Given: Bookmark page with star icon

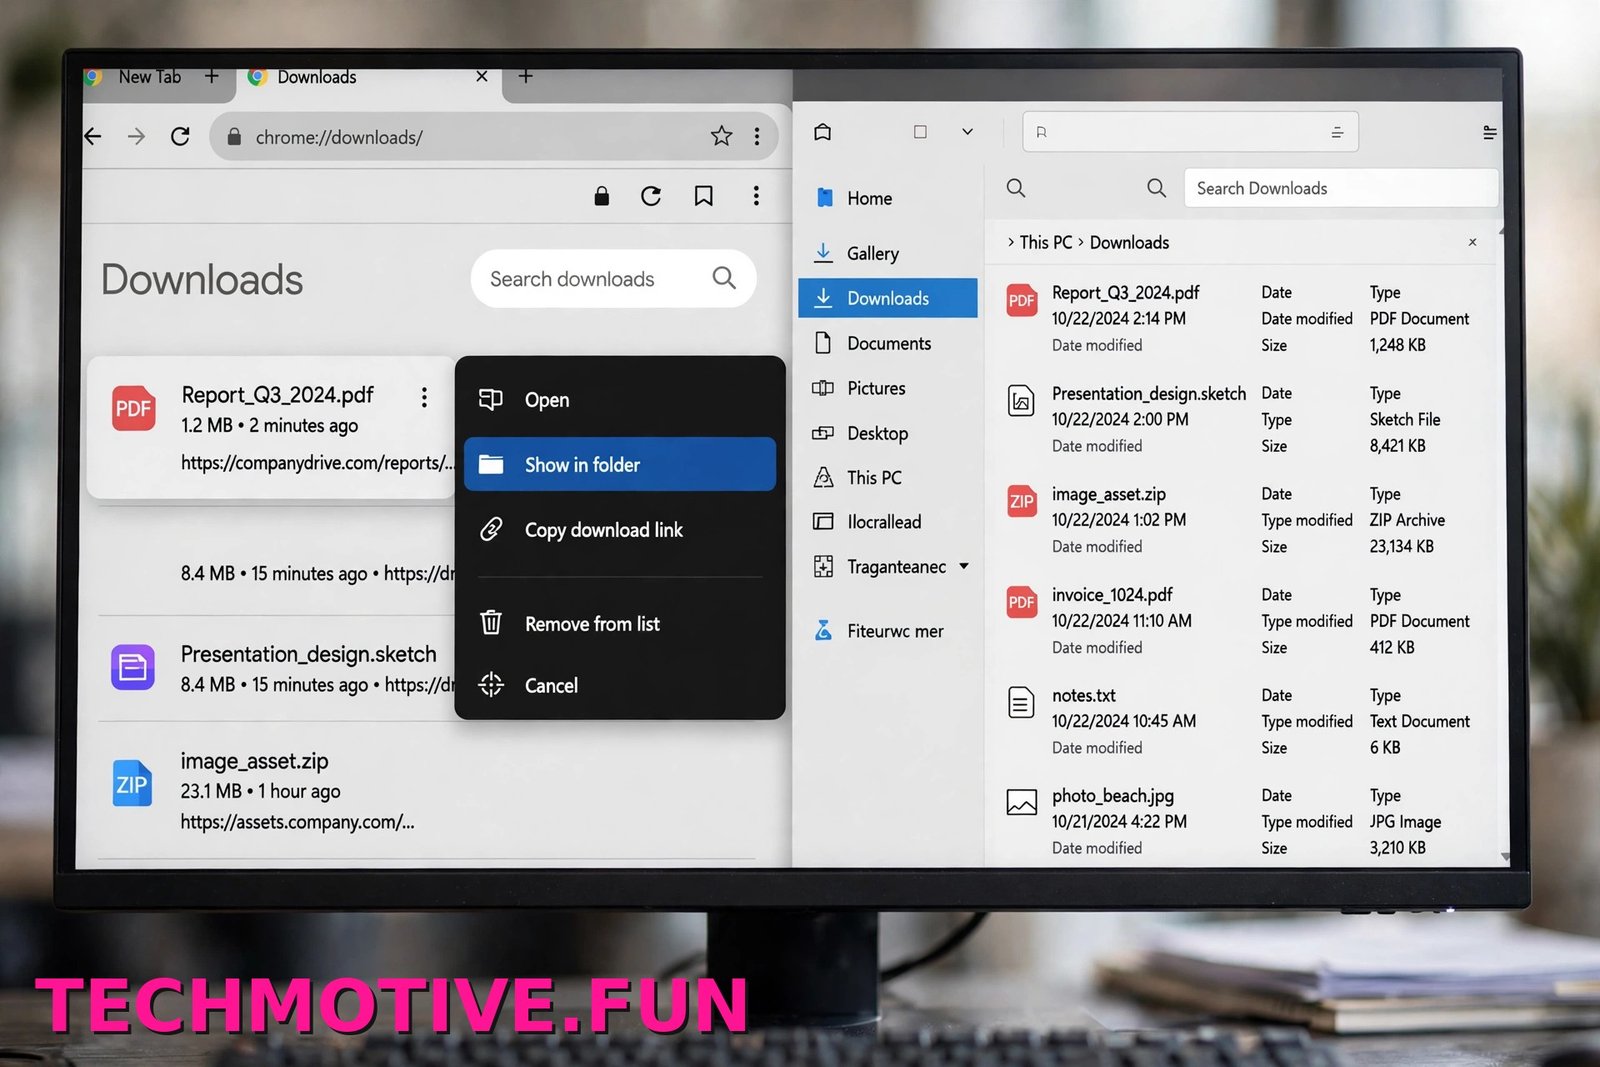Looking at the screenshot, I should point(721,136).
